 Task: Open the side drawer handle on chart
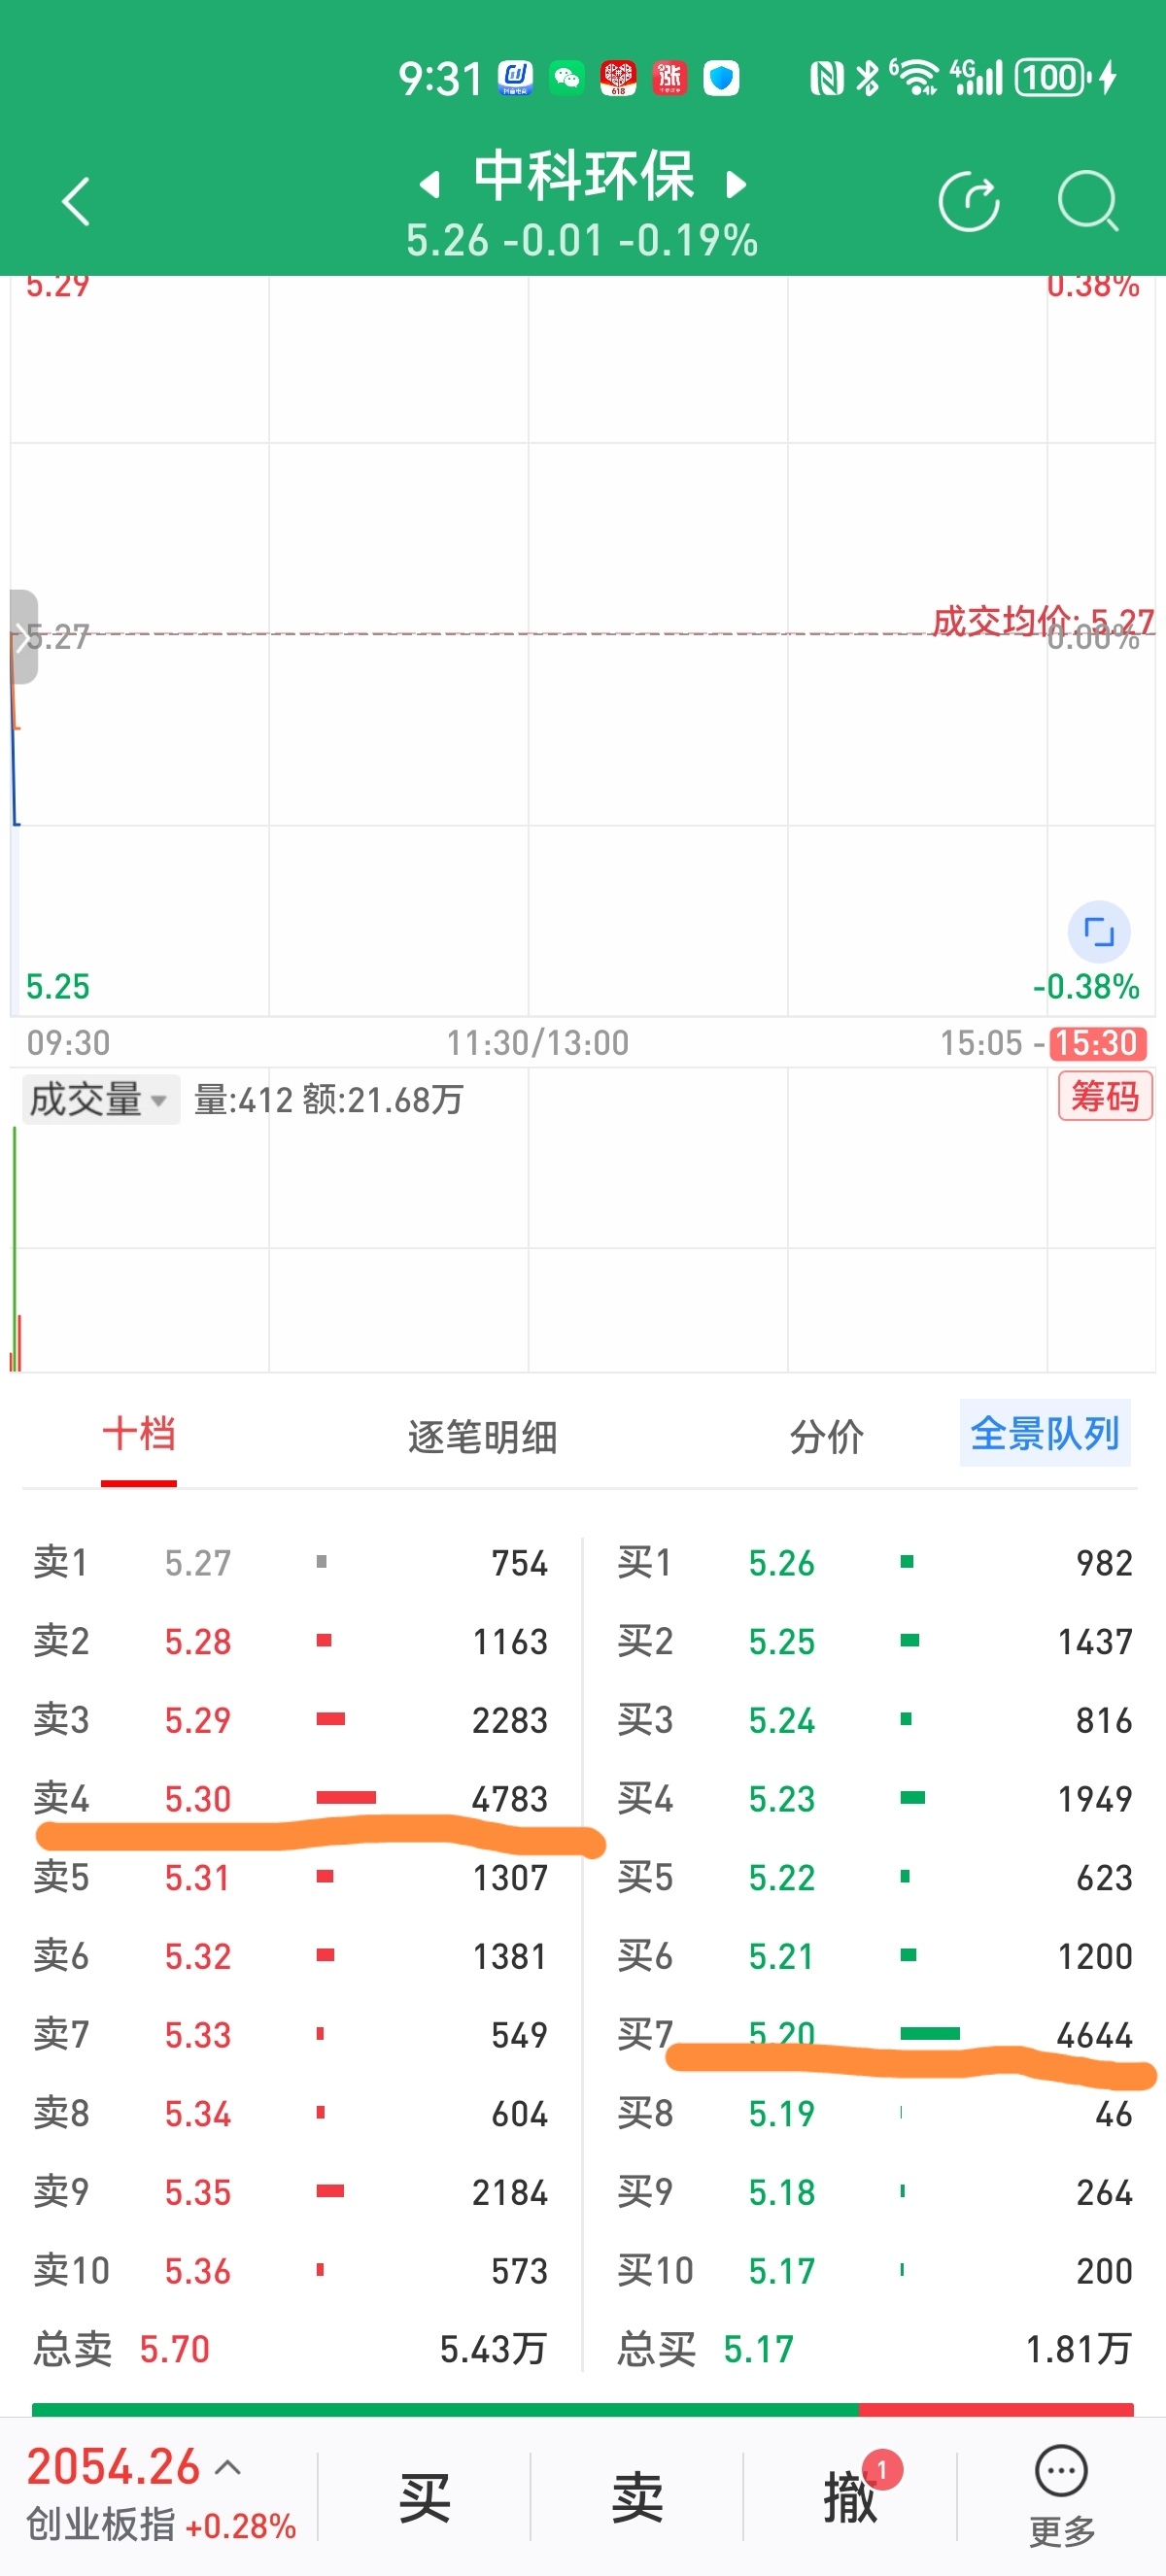[x=24, y=637]
